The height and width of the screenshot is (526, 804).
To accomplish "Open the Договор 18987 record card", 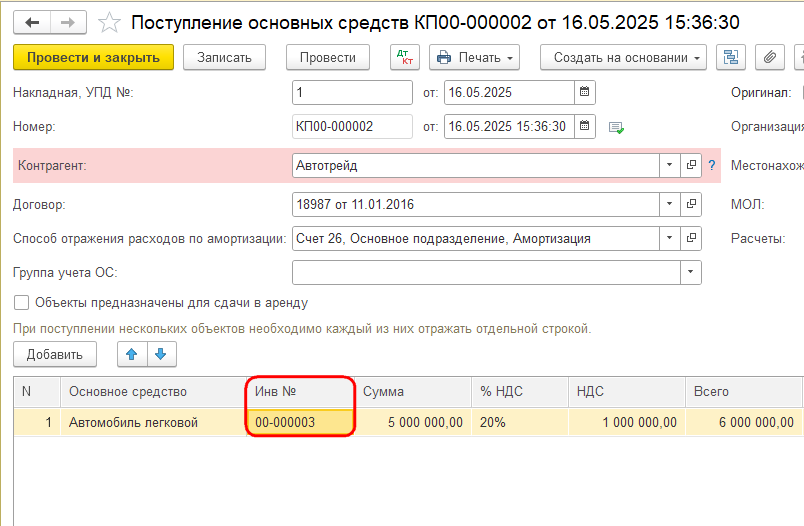I will pos(691,204).
